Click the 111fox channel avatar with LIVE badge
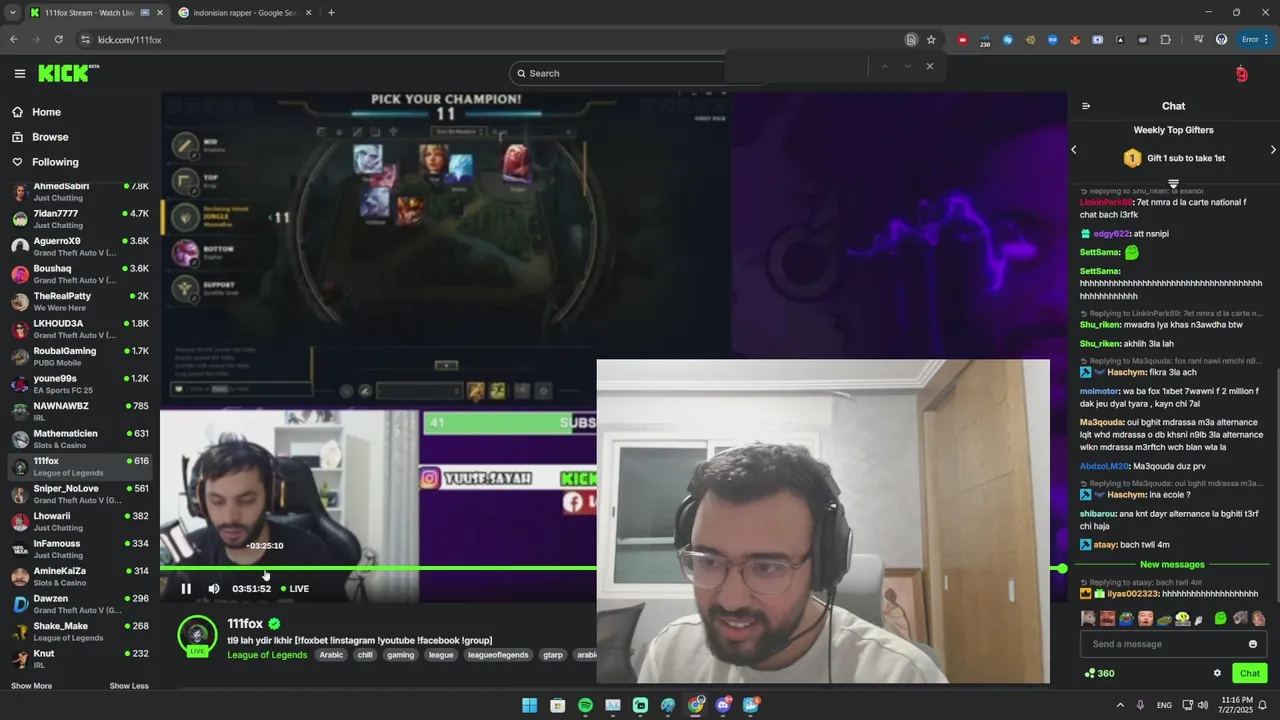The image size is (1280, 720). click(197, 636)
